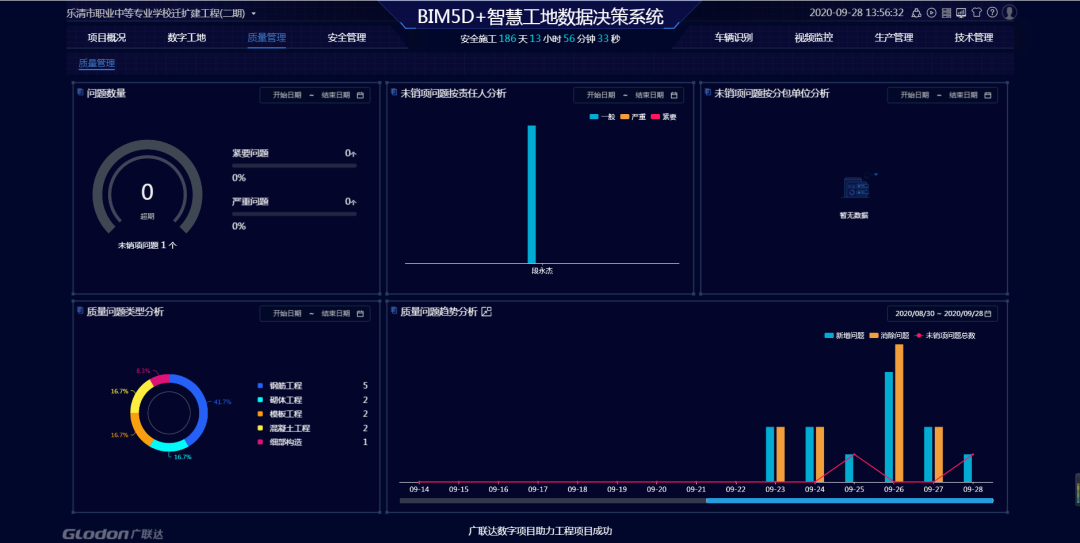Toggle the 未销项问题总数 legend line
Image resolution: width=1080 pixels, height=543 pixels.
pyautogui.click(x=945, y=336)
